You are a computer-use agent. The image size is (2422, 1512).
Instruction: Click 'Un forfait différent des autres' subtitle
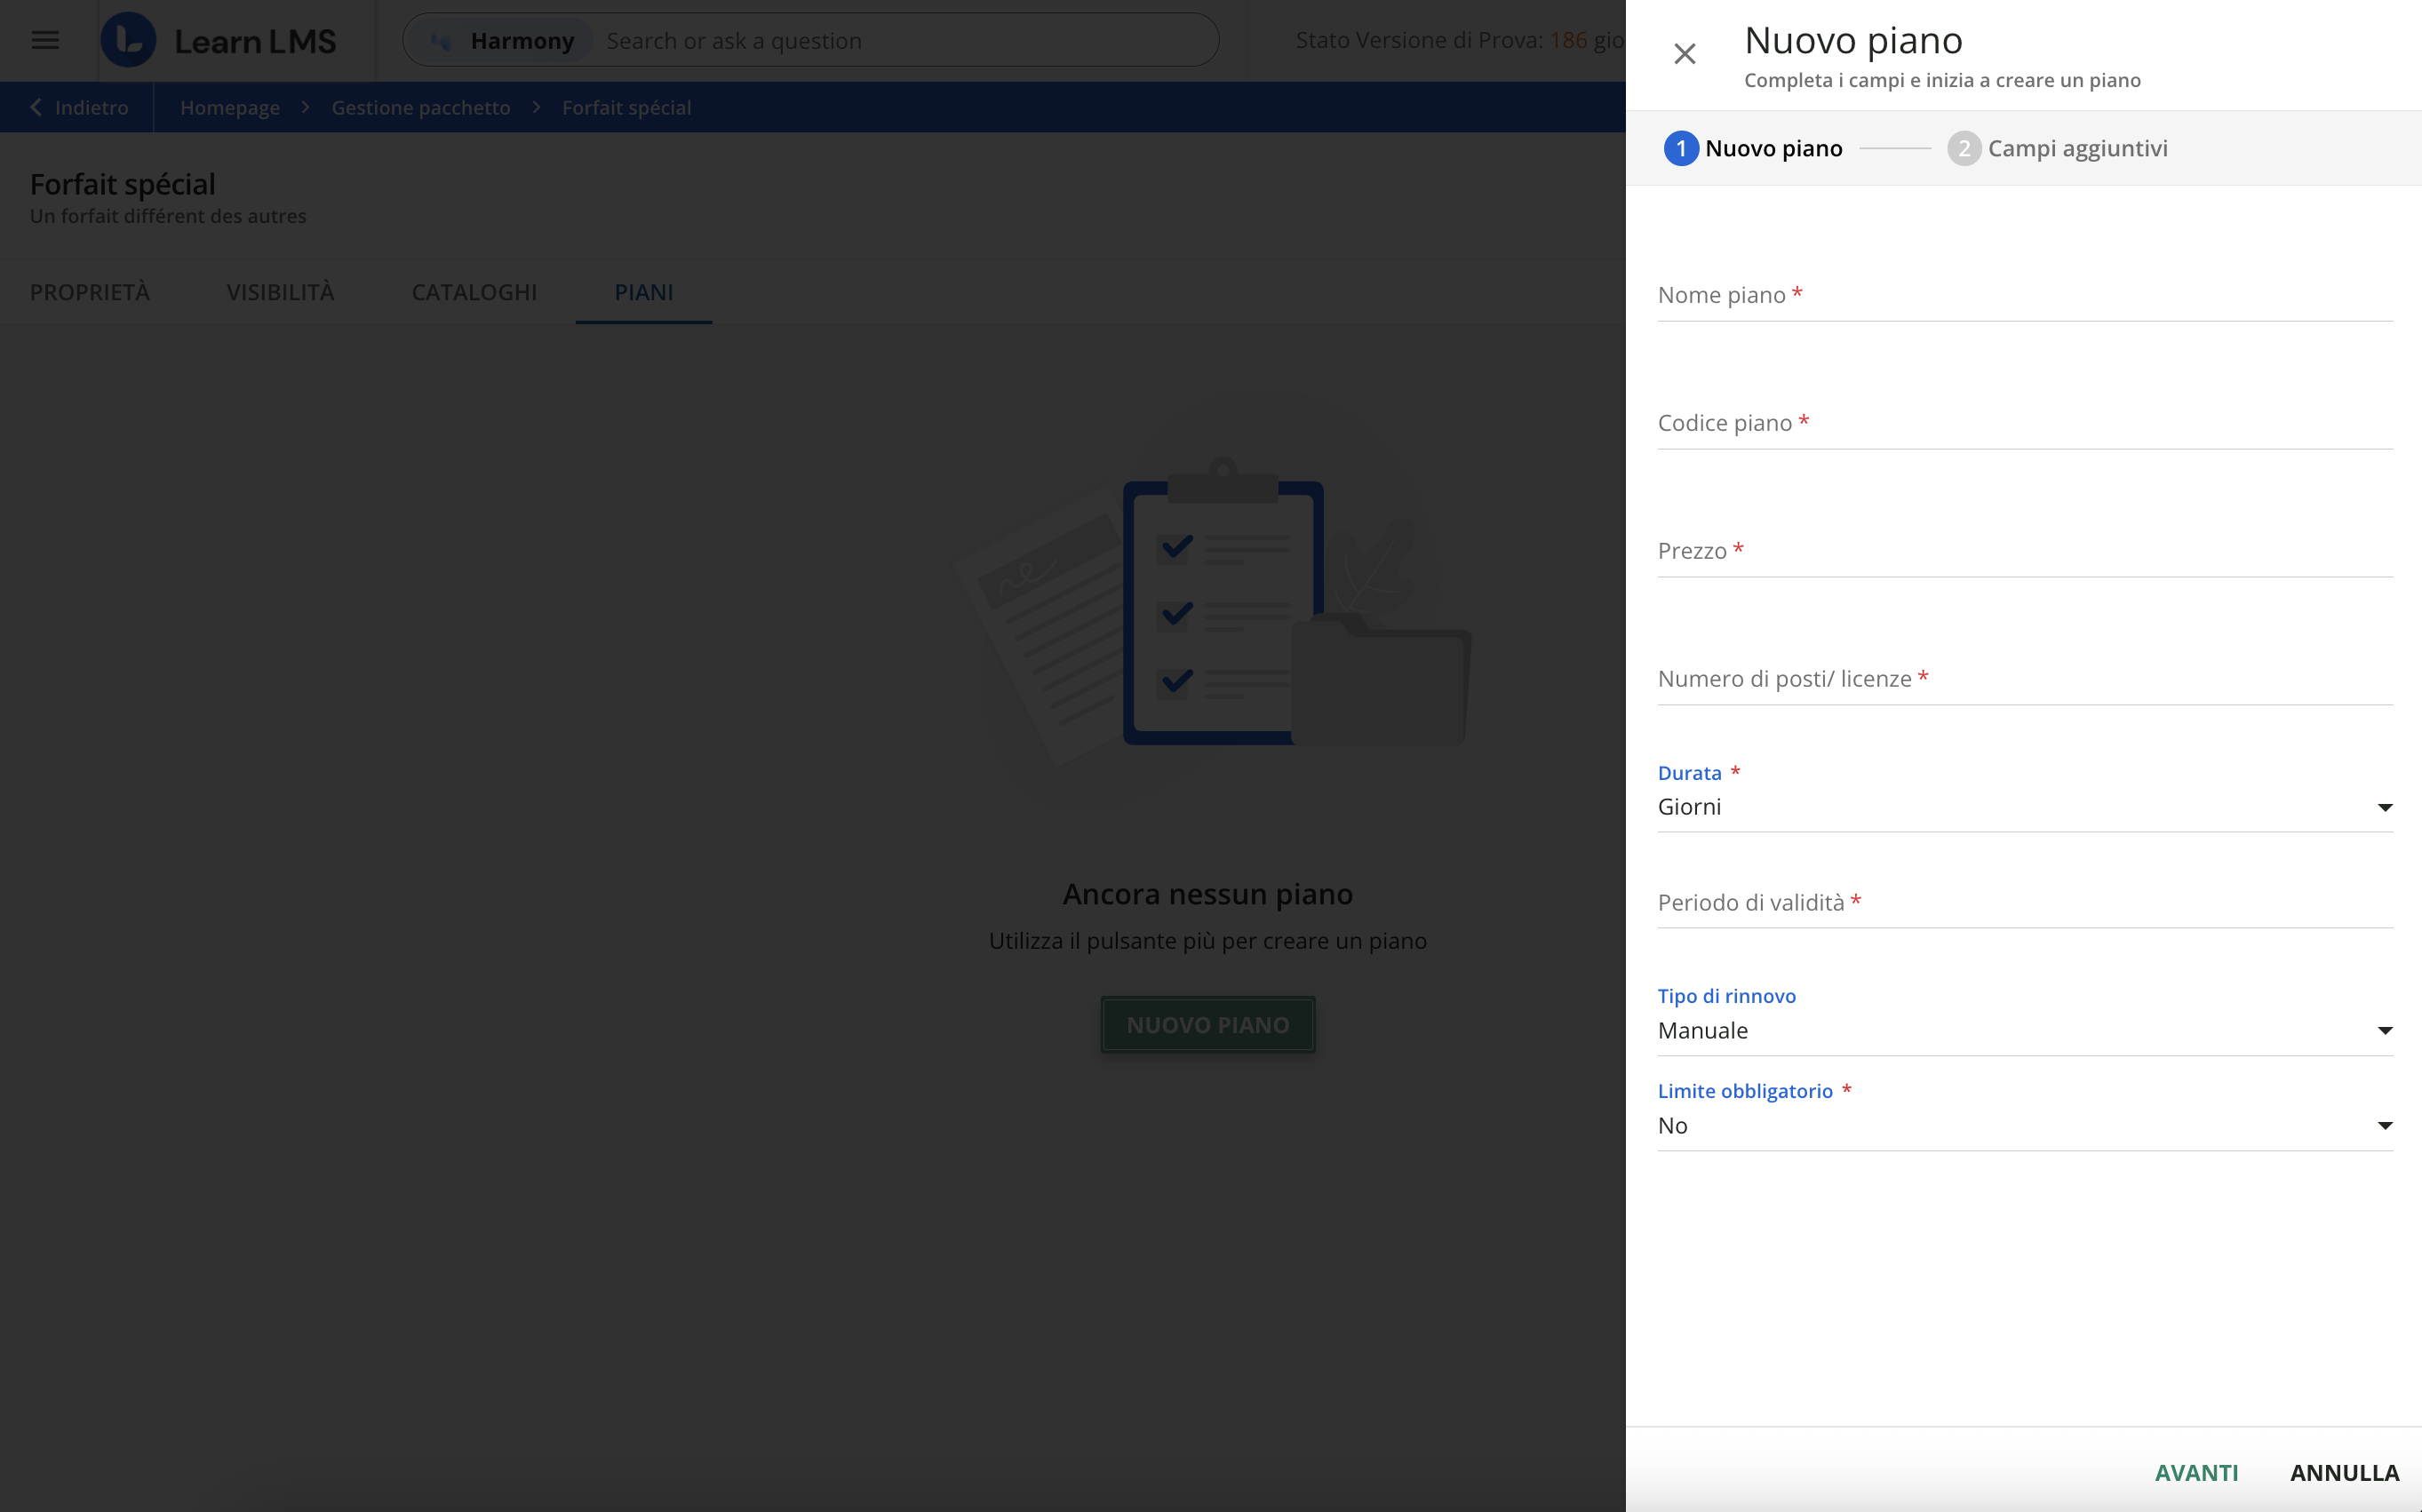pos(168,216)
